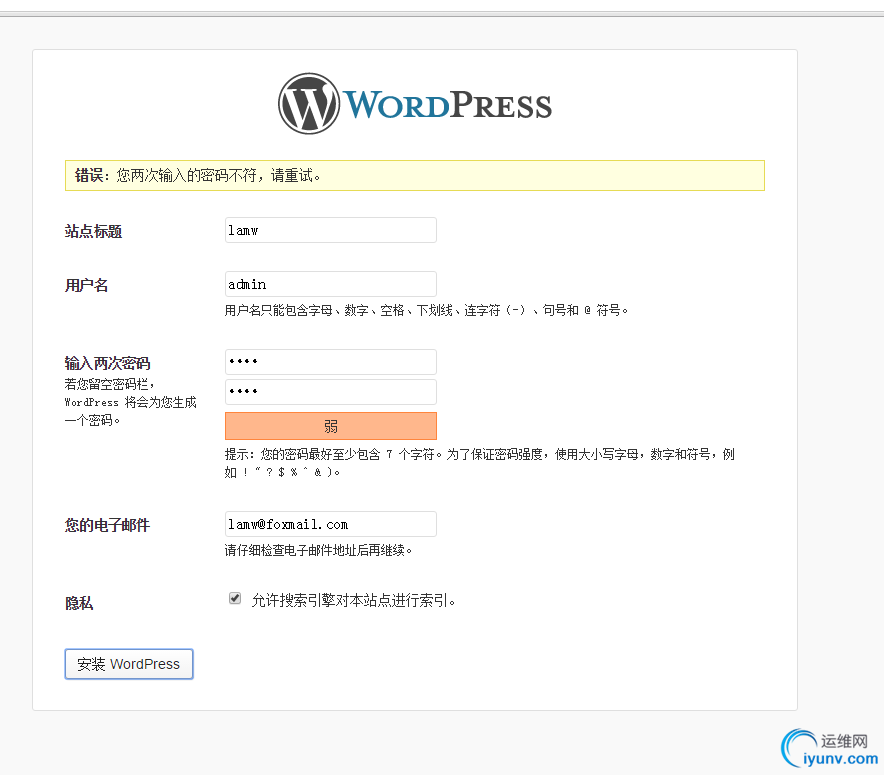
Task: Click the username allowed-characters hint text
Action: (x=426, y=311)
